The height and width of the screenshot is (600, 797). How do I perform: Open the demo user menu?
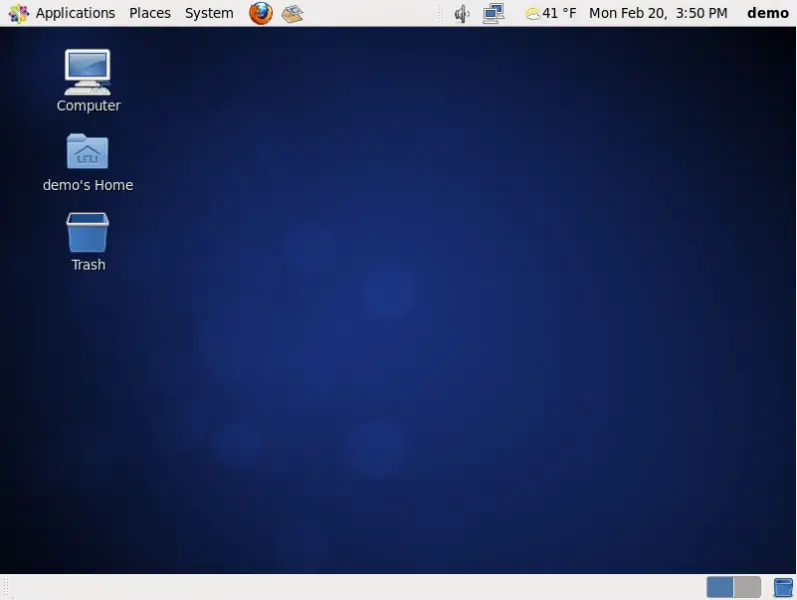pos(768,13)
